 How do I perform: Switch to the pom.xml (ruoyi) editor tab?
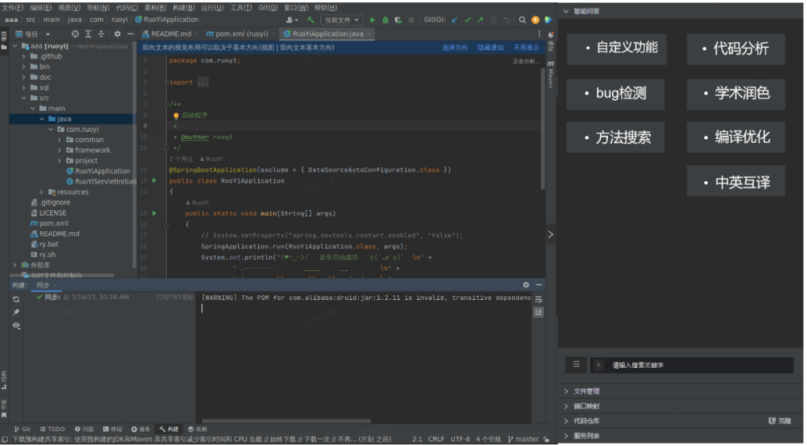click(x=237, y=33)
